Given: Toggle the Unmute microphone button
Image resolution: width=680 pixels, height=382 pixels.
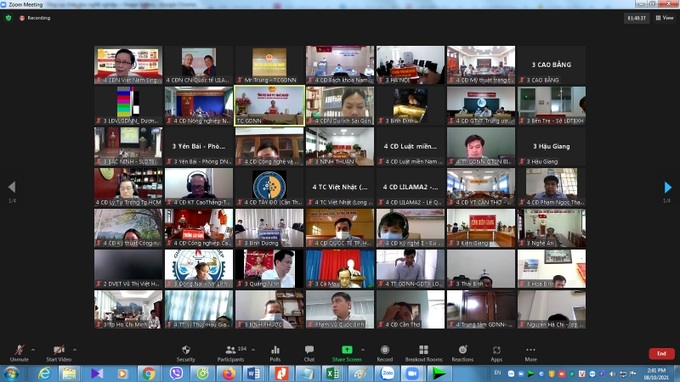Looking at the screenshot, I should 19,353.
